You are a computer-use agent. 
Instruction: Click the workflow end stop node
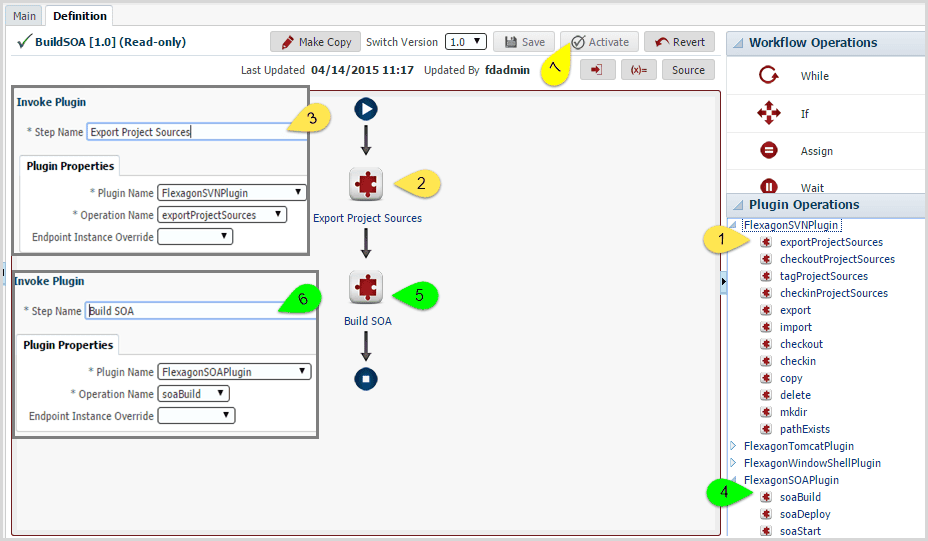tap(366, 379)
